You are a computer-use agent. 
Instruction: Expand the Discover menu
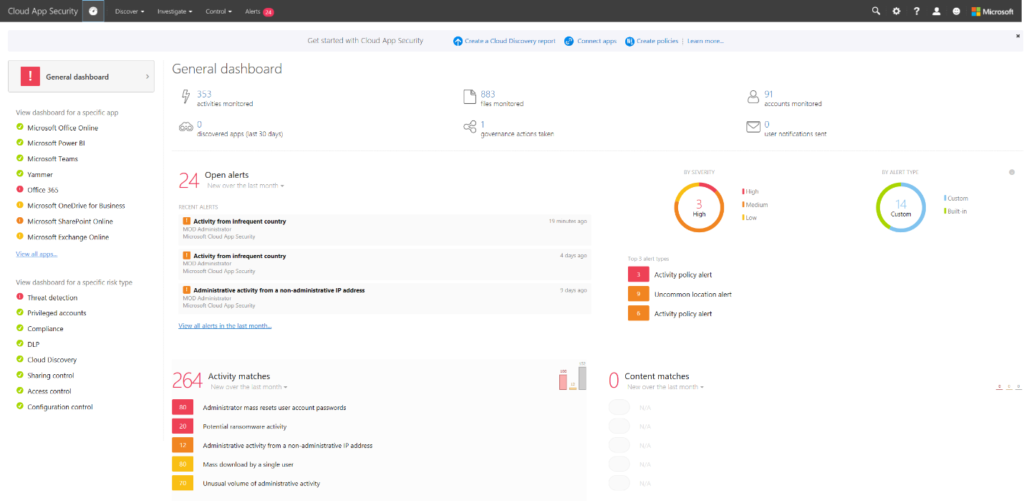point(130,11)
